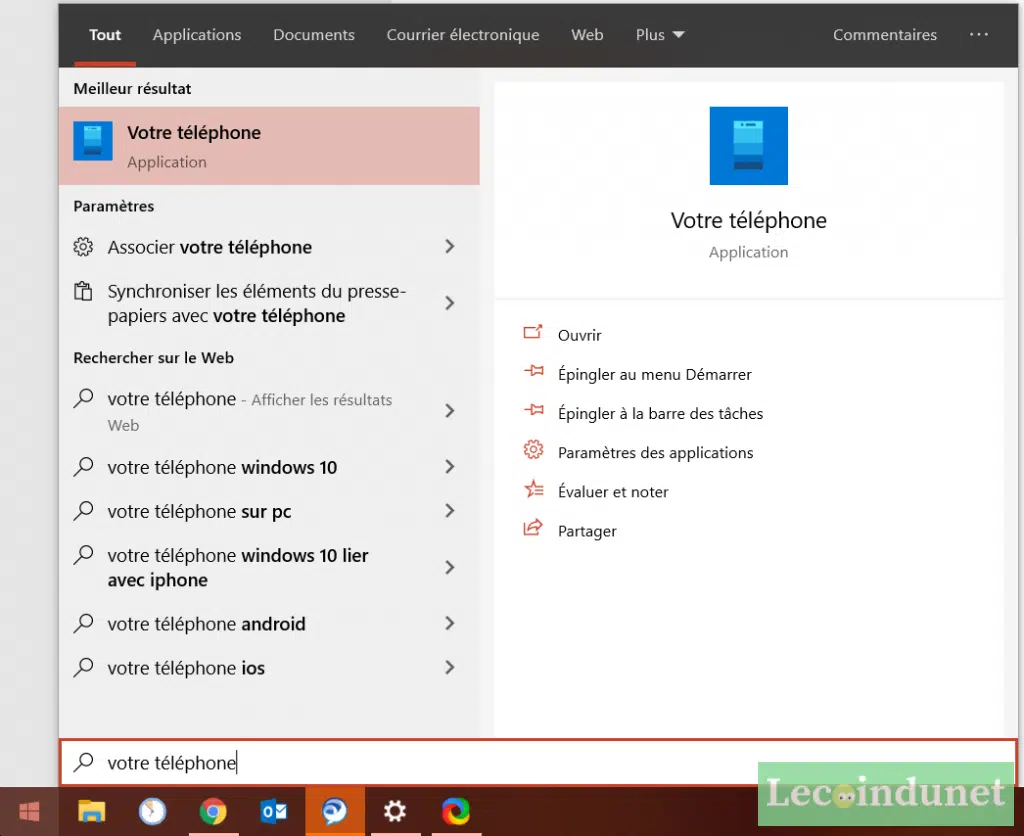Click the search magnifier icon in the search box

[x=84, y=762]
